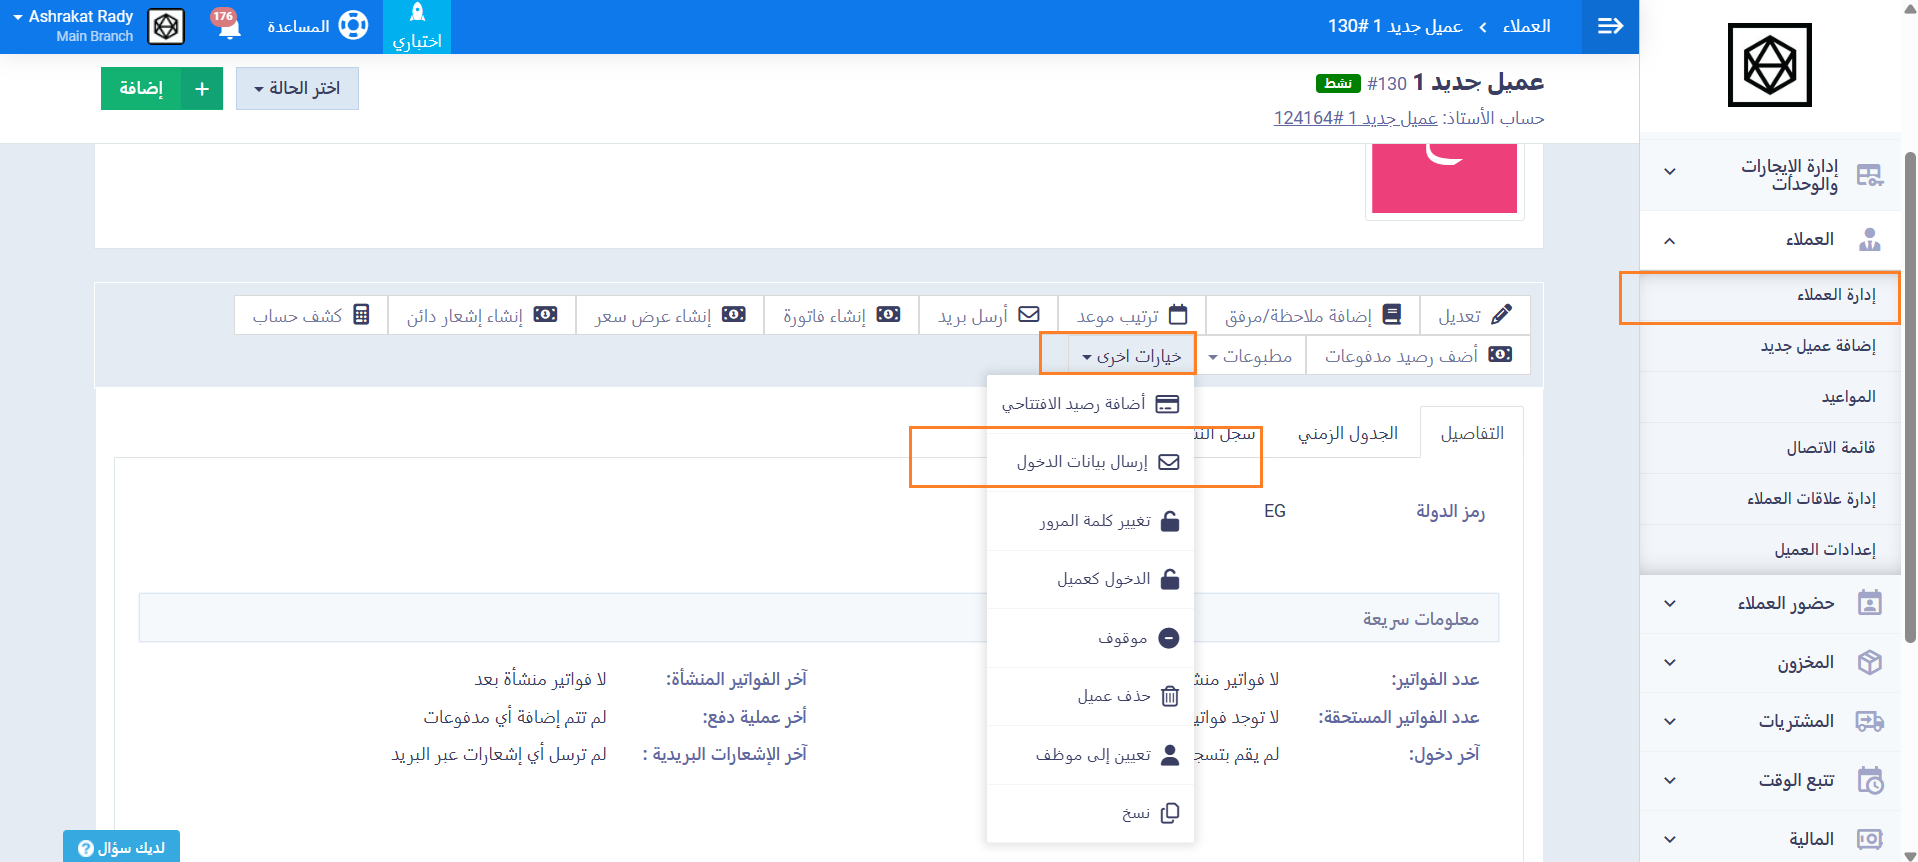Click the notification bell icon

[229, 27]
